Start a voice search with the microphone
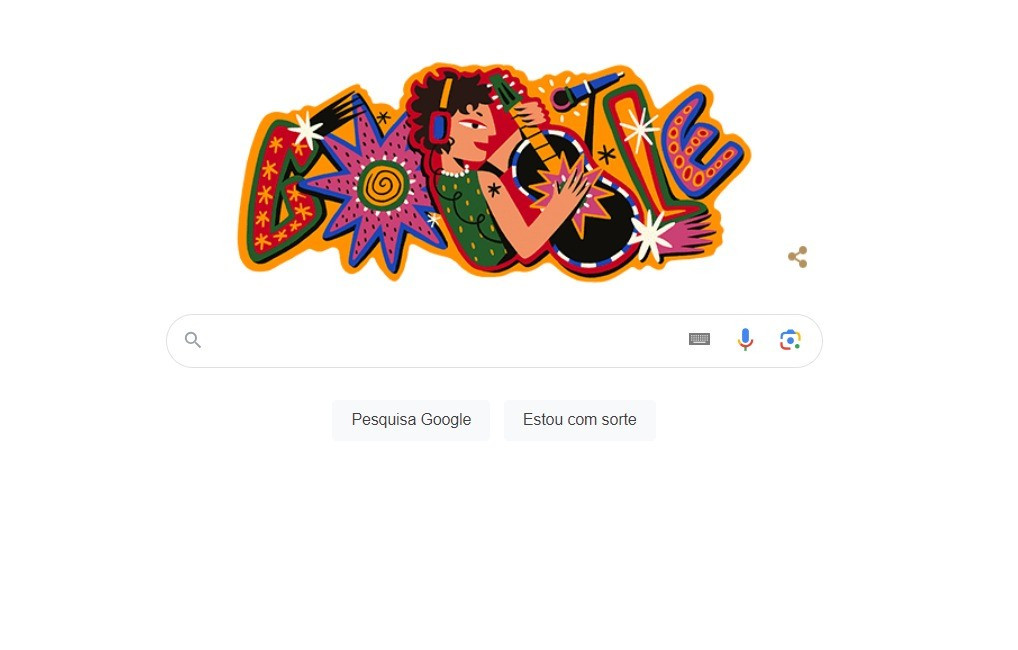 (x=745, y=340)
